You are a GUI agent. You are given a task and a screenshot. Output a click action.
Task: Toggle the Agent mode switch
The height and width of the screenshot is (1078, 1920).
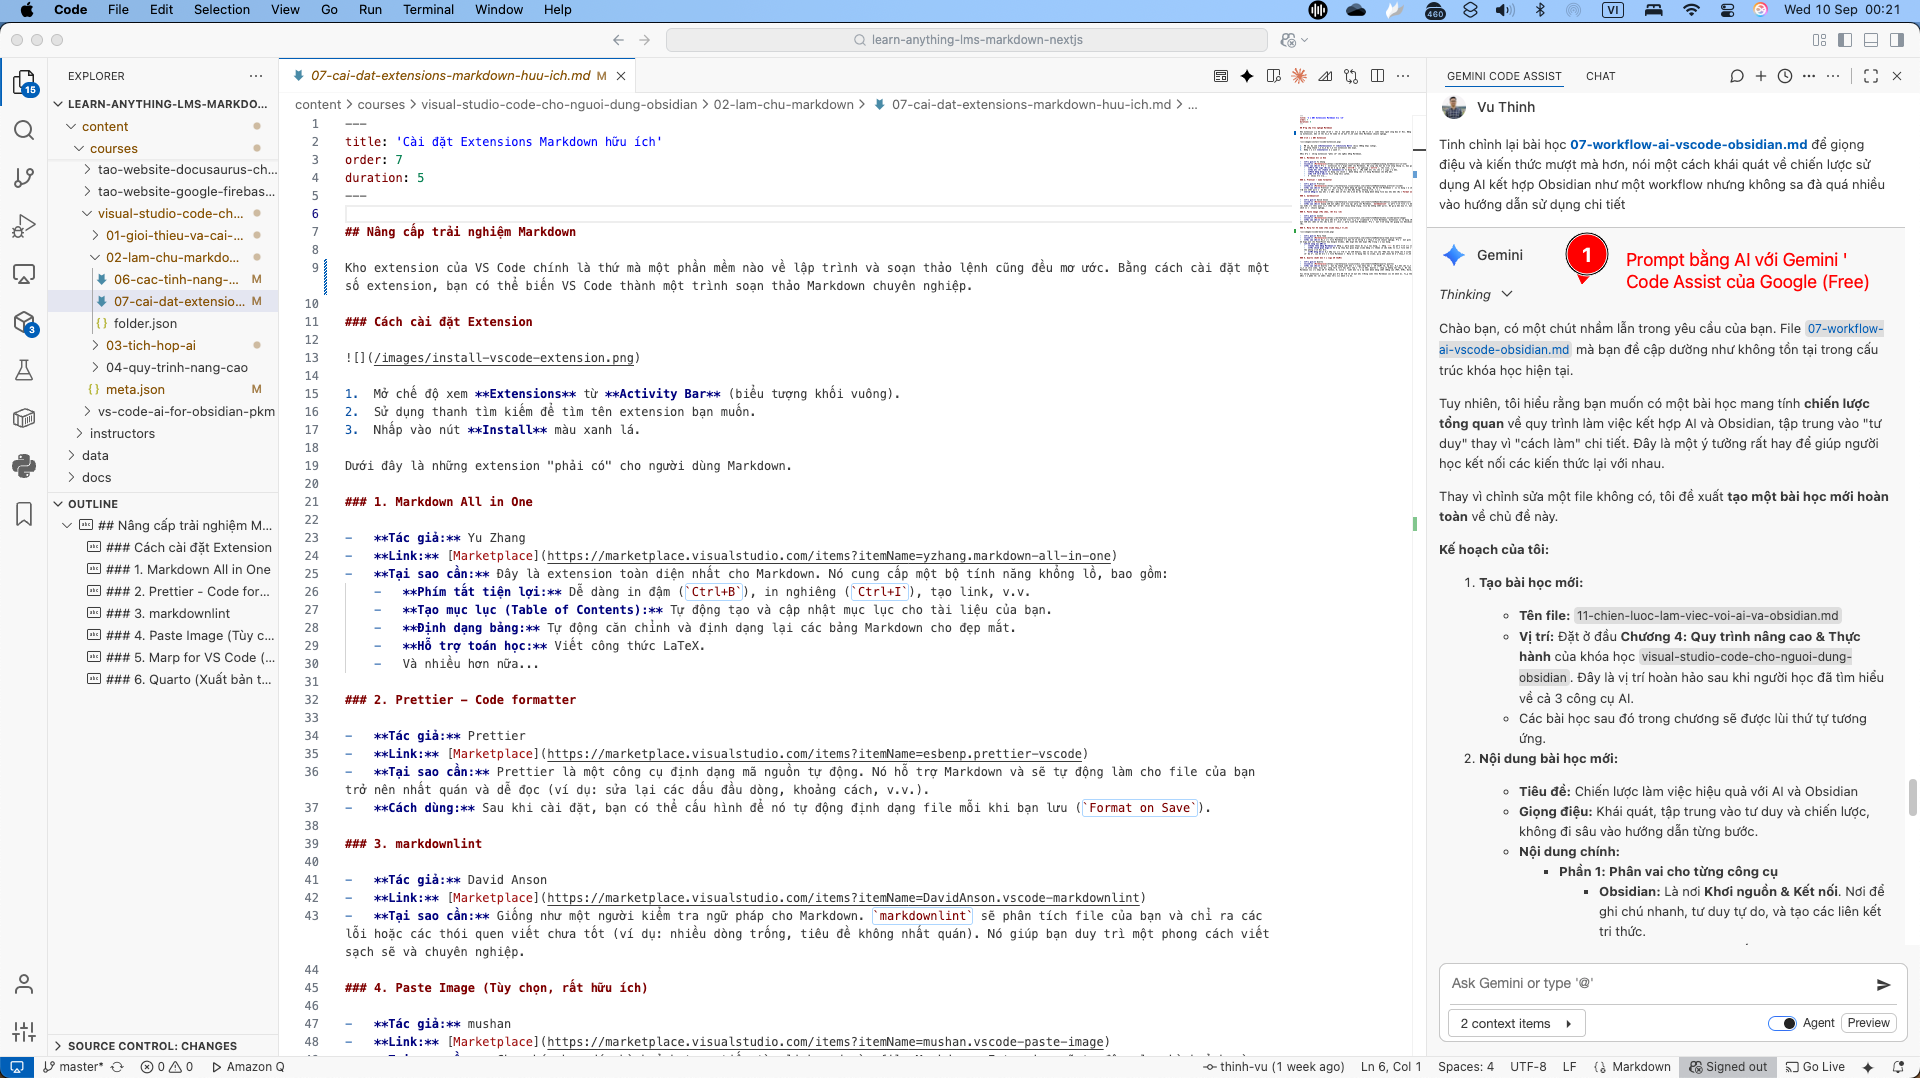point(1782,1023)
